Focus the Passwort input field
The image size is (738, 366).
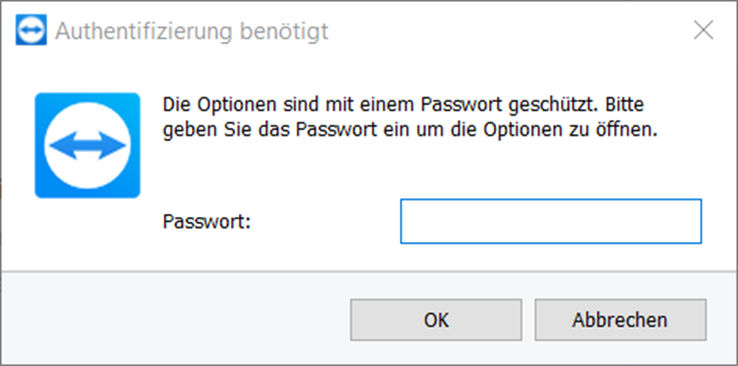pos(551,221)
